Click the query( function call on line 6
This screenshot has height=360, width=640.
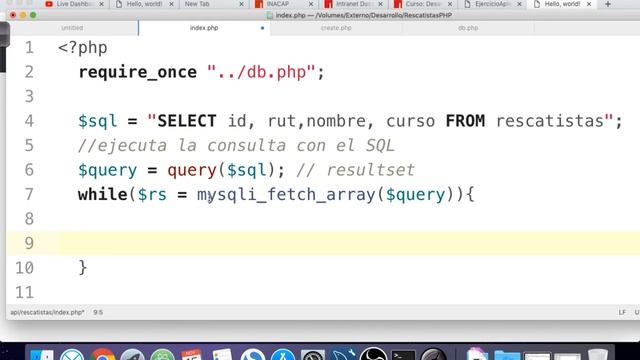(192, 170)
